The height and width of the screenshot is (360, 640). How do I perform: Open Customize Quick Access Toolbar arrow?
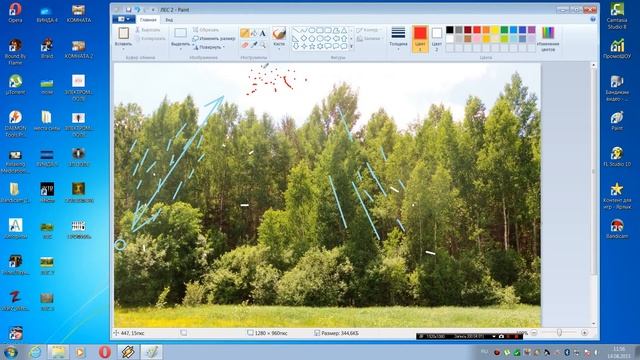pyautogui.click(x=153, y=9)
